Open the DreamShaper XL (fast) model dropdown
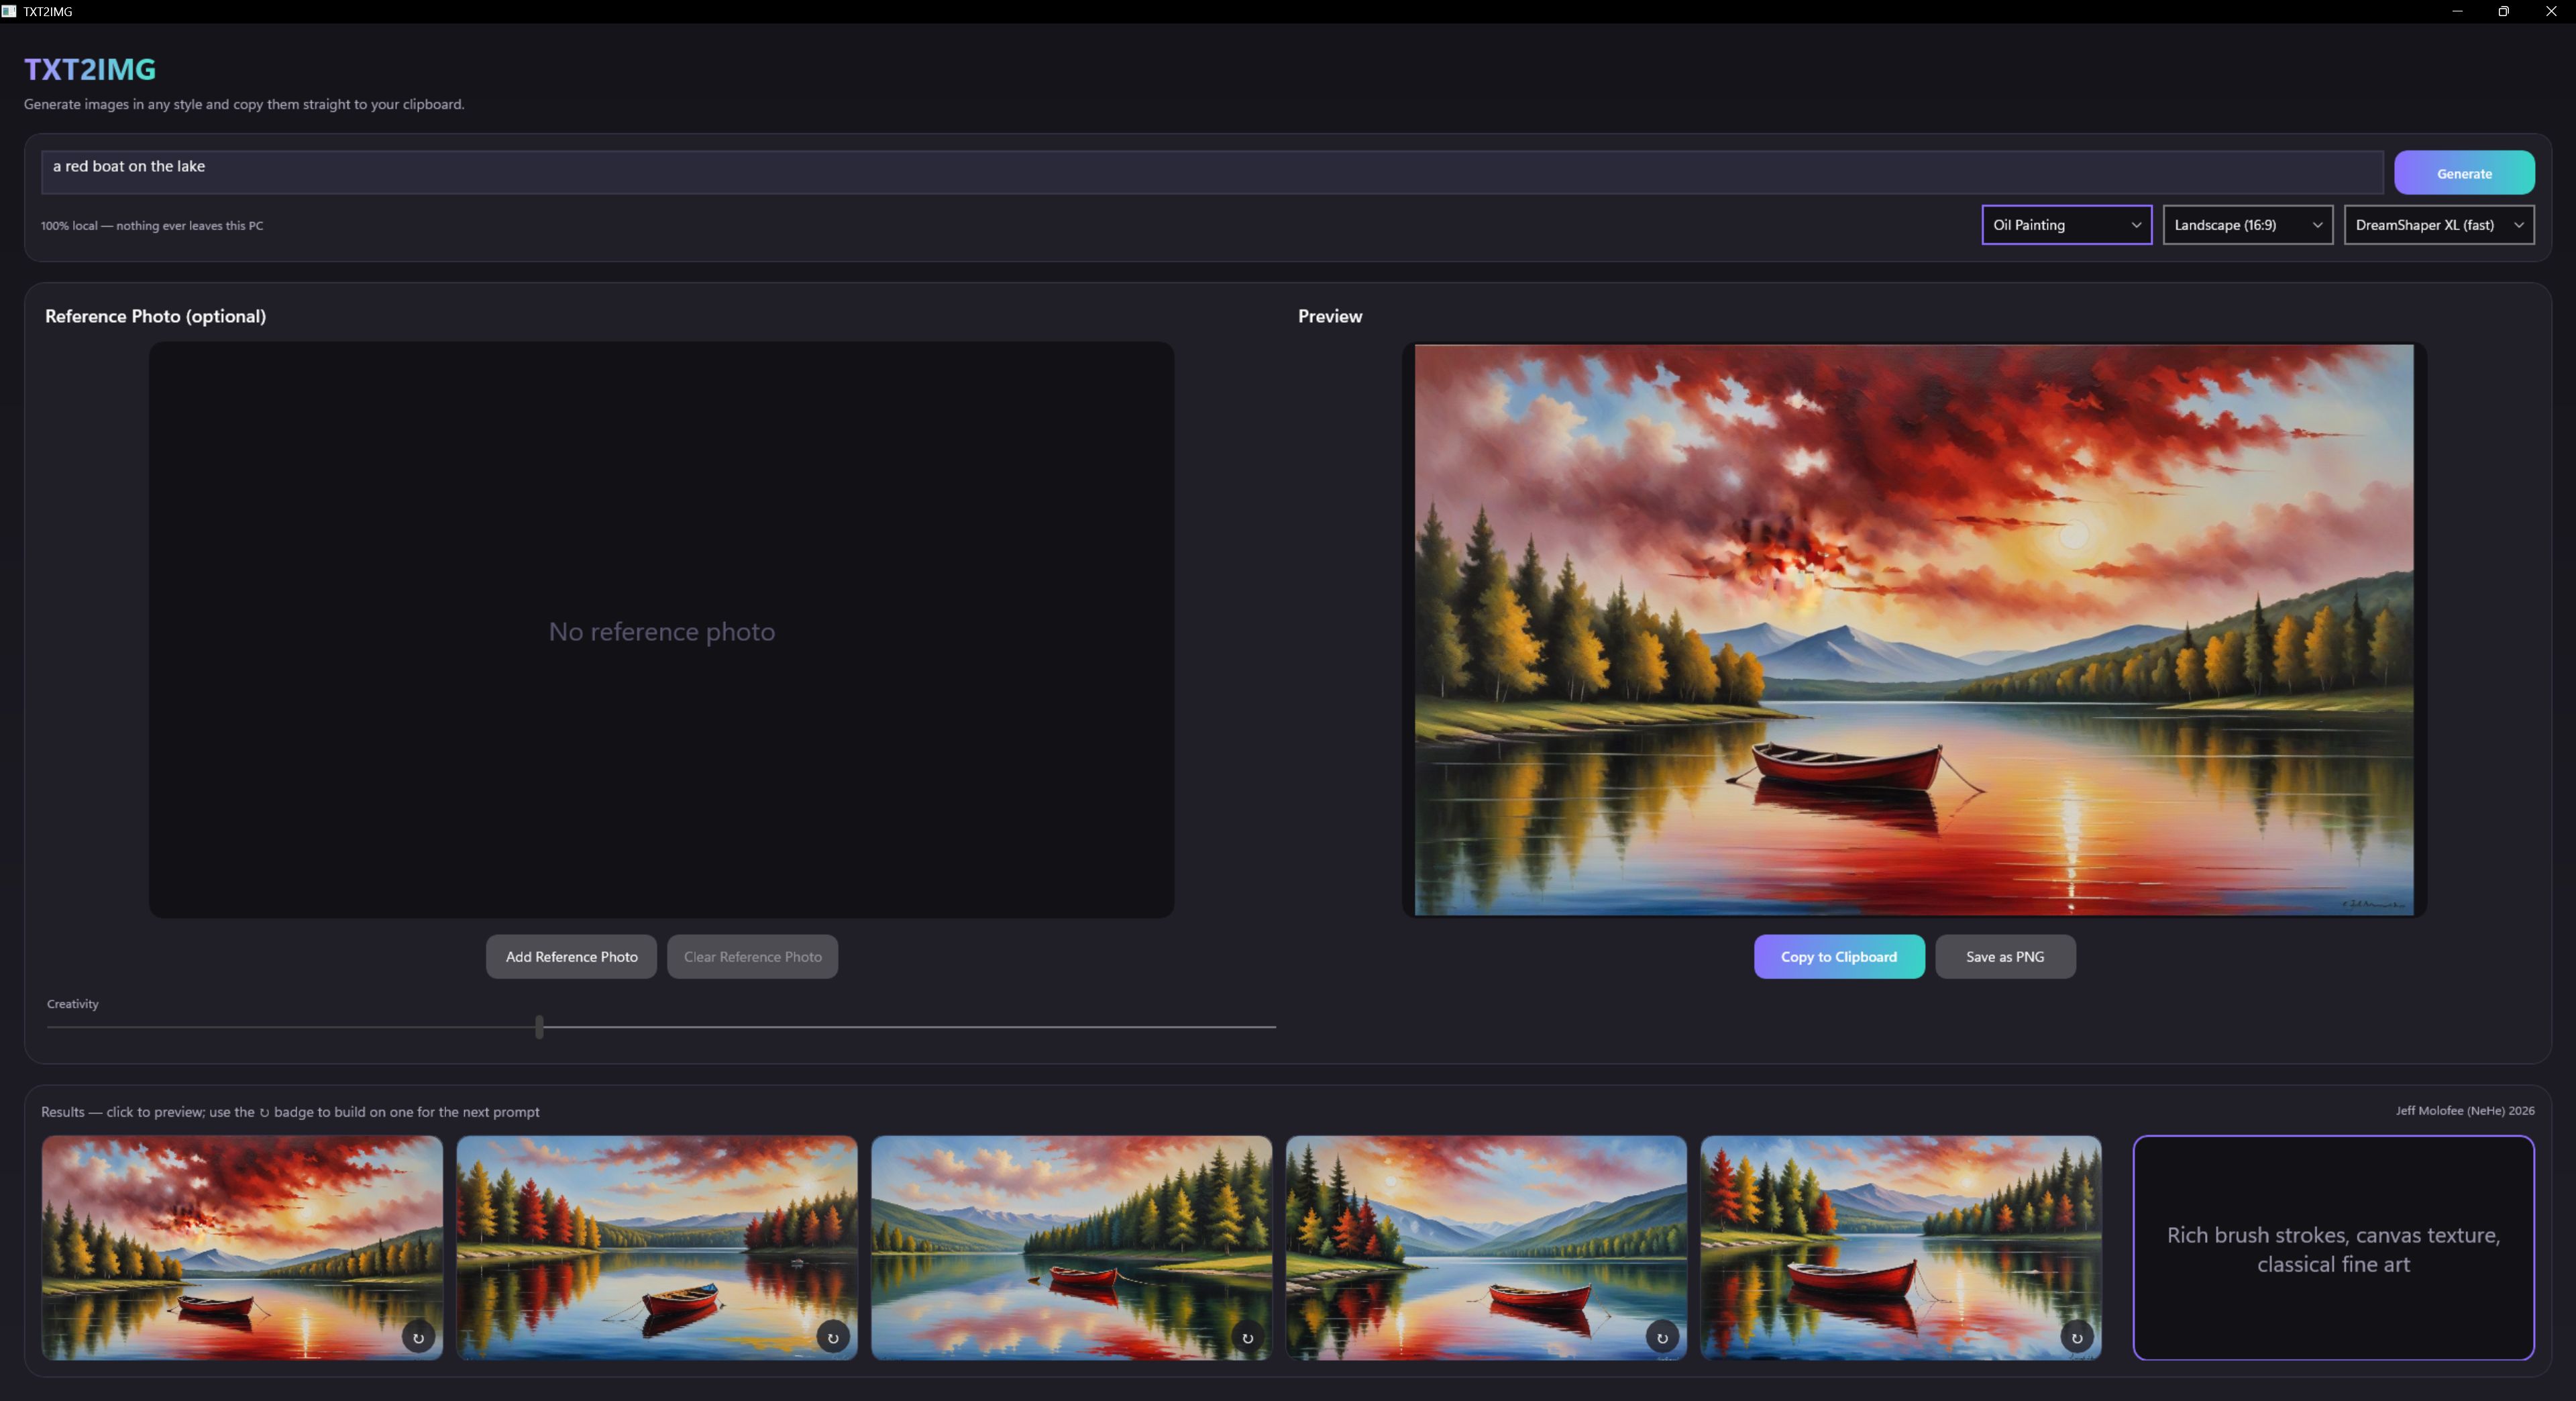The height and width of the screenshot is (1401, 2576). tap(2438, 225)
